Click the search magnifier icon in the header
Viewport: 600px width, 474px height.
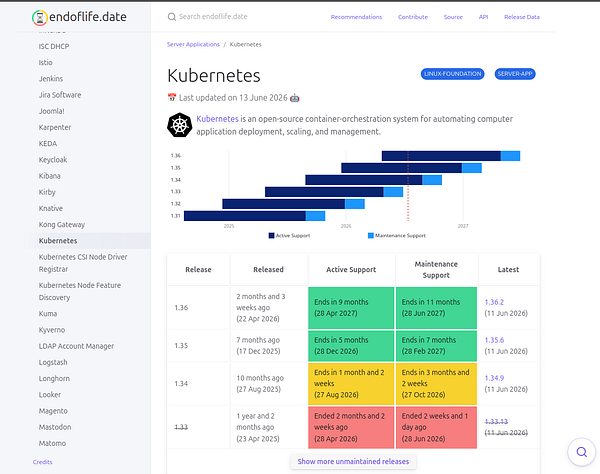(x=172, y=17)
